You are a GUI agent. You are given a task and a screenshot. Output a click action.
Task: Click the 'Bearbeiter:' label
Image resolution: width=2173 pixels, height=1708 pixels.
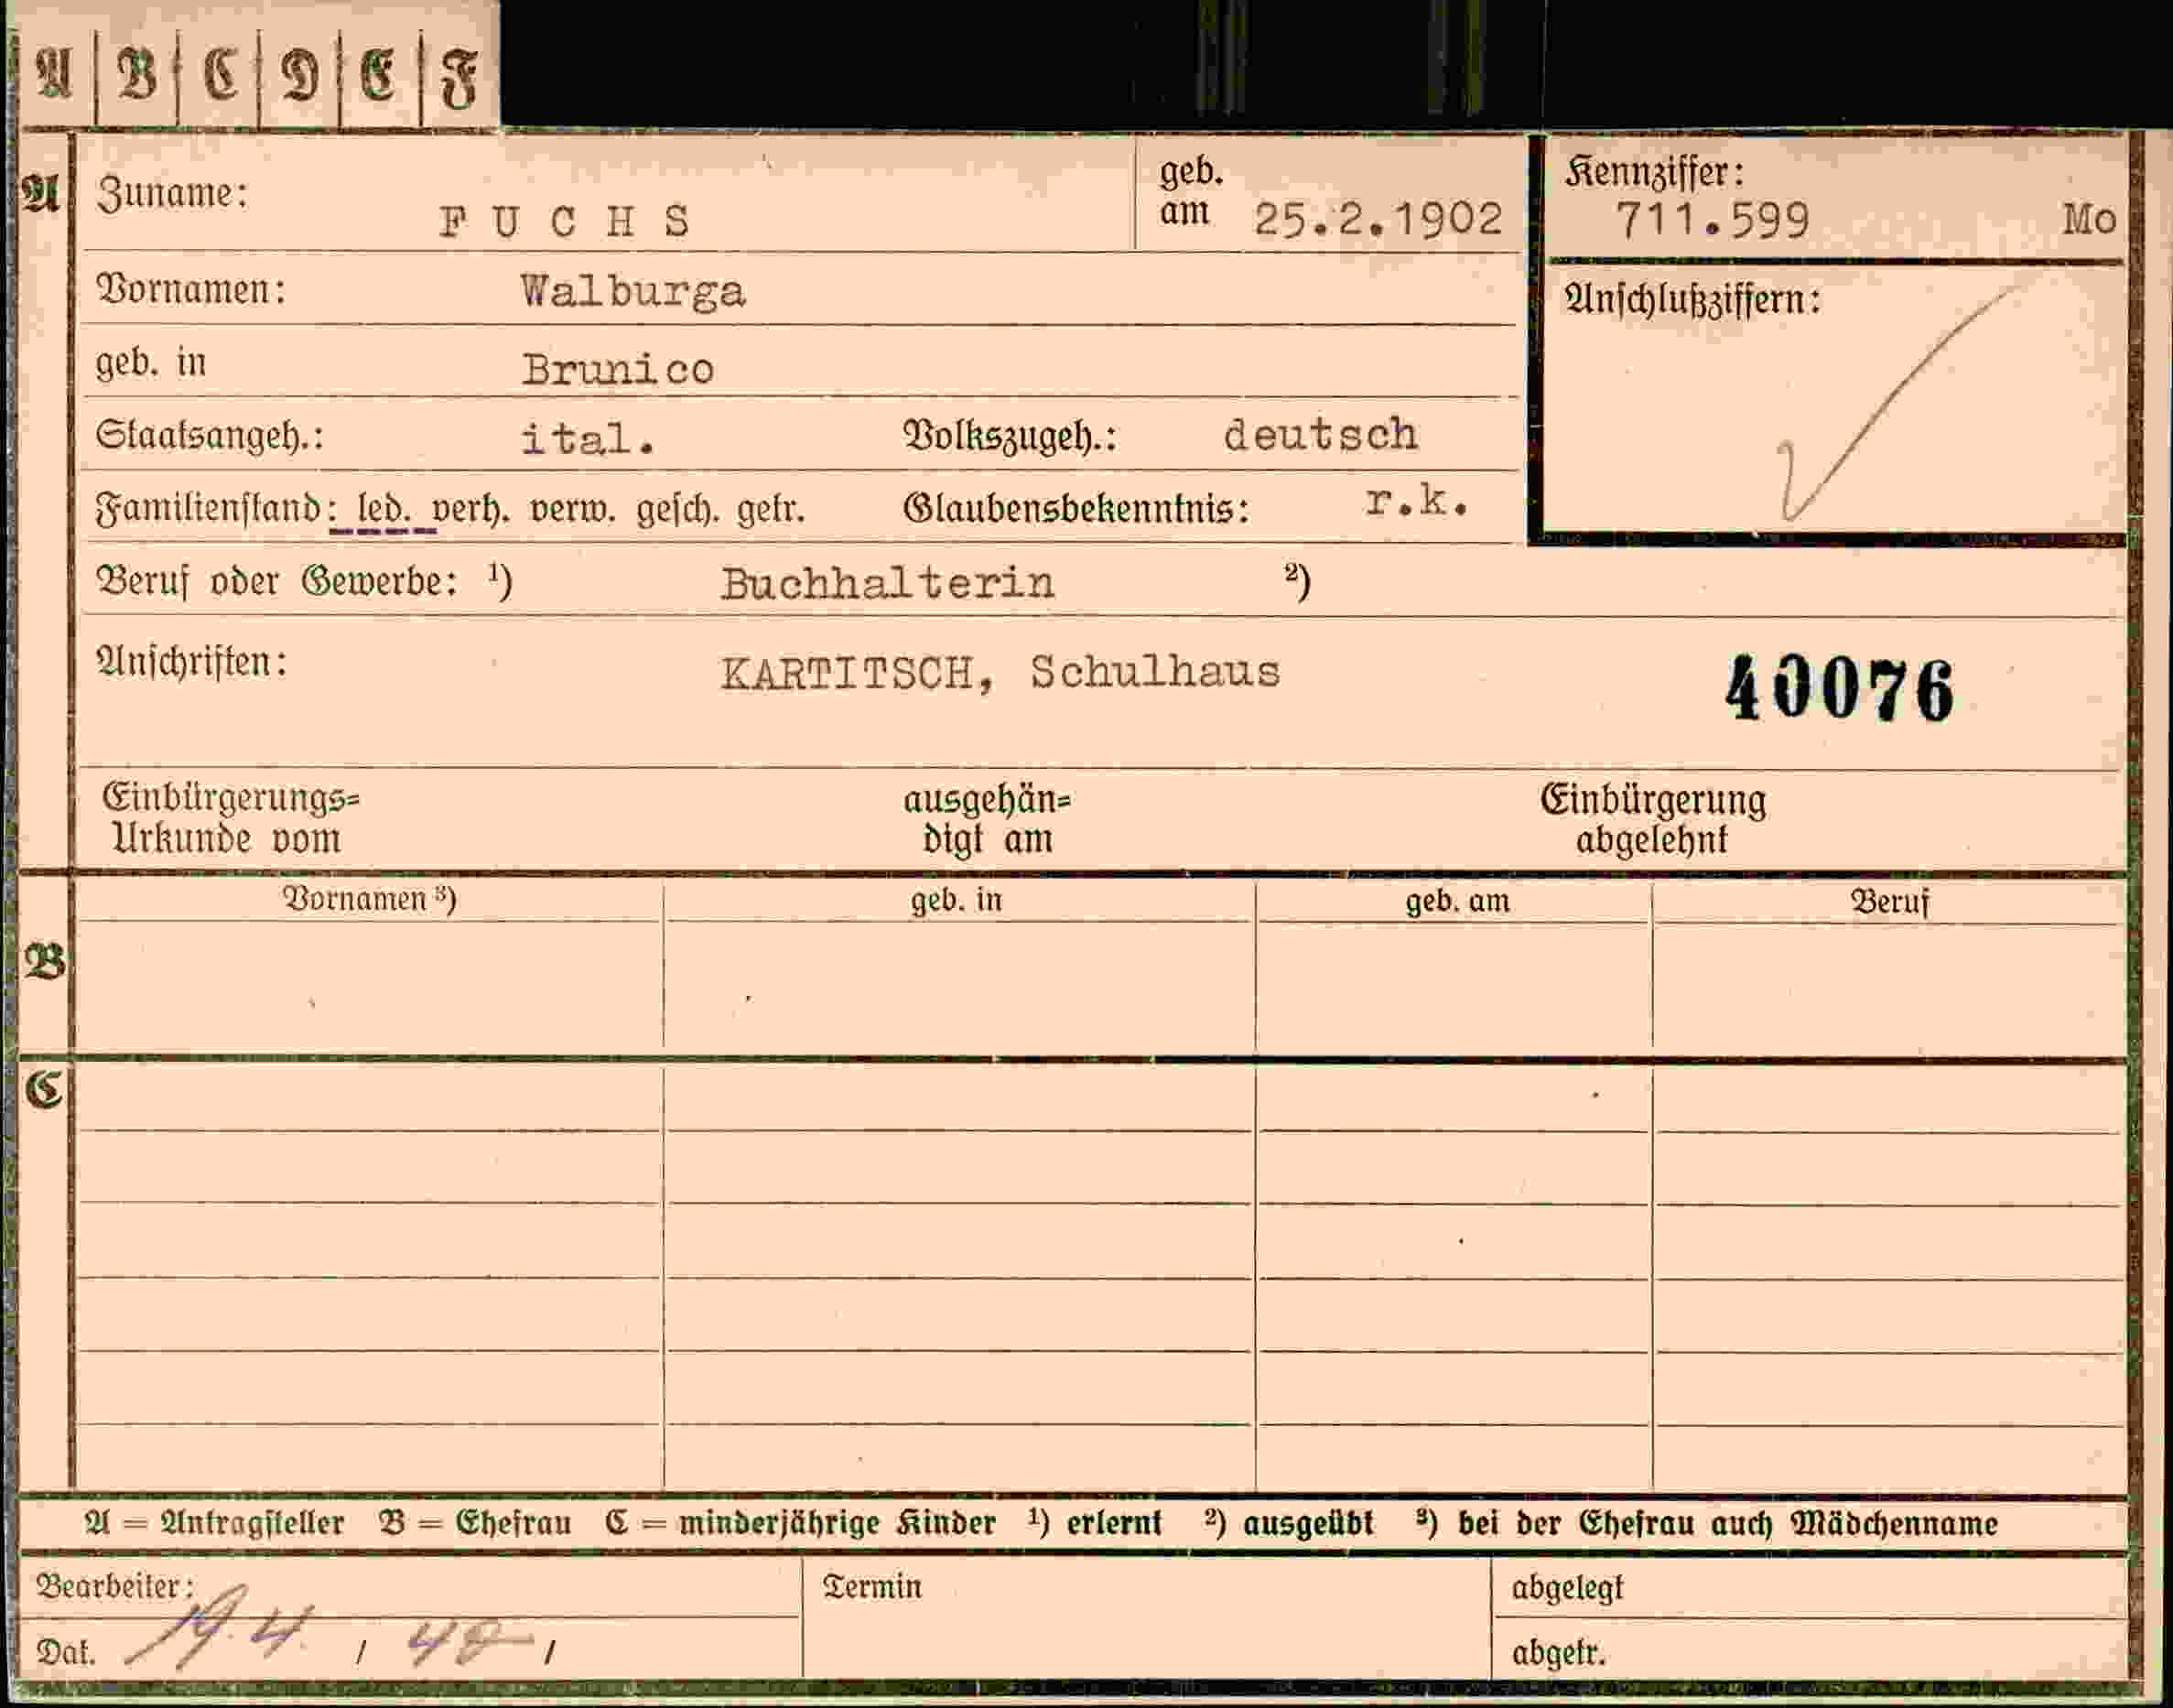(x=115, y=1586)
